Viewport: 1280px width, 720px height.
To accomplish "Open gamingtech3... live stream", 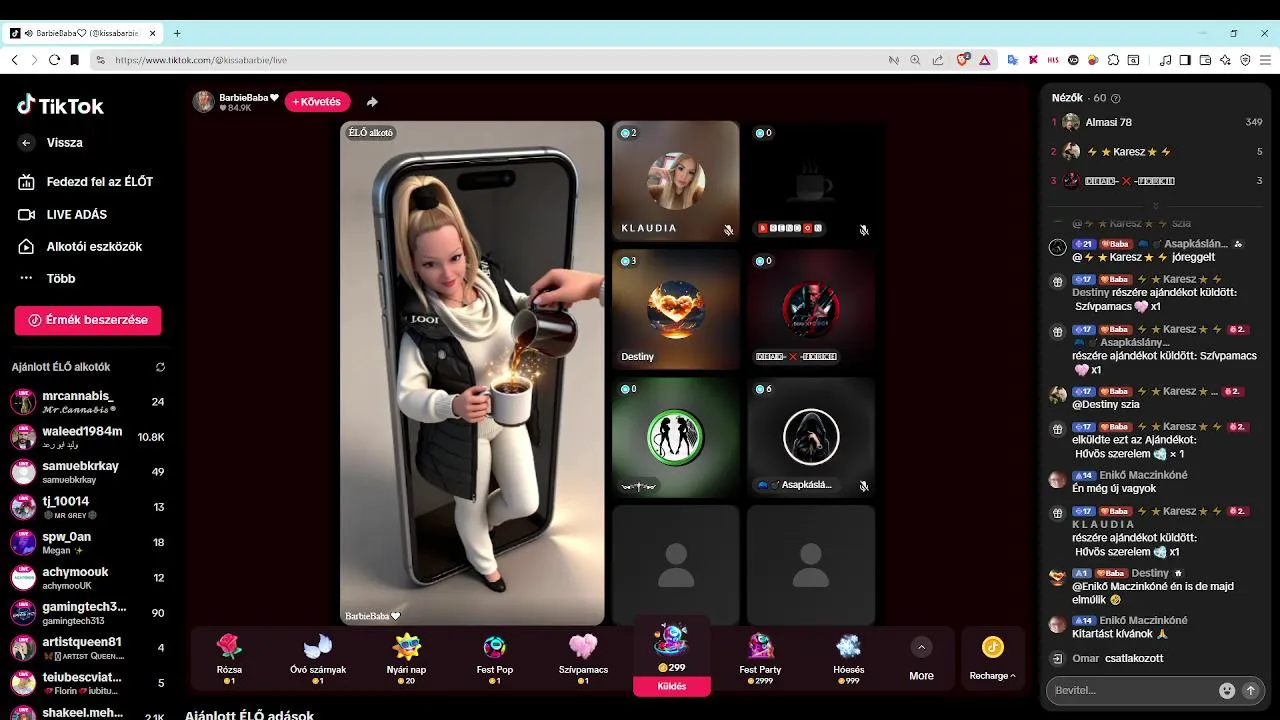I will 88,612.
